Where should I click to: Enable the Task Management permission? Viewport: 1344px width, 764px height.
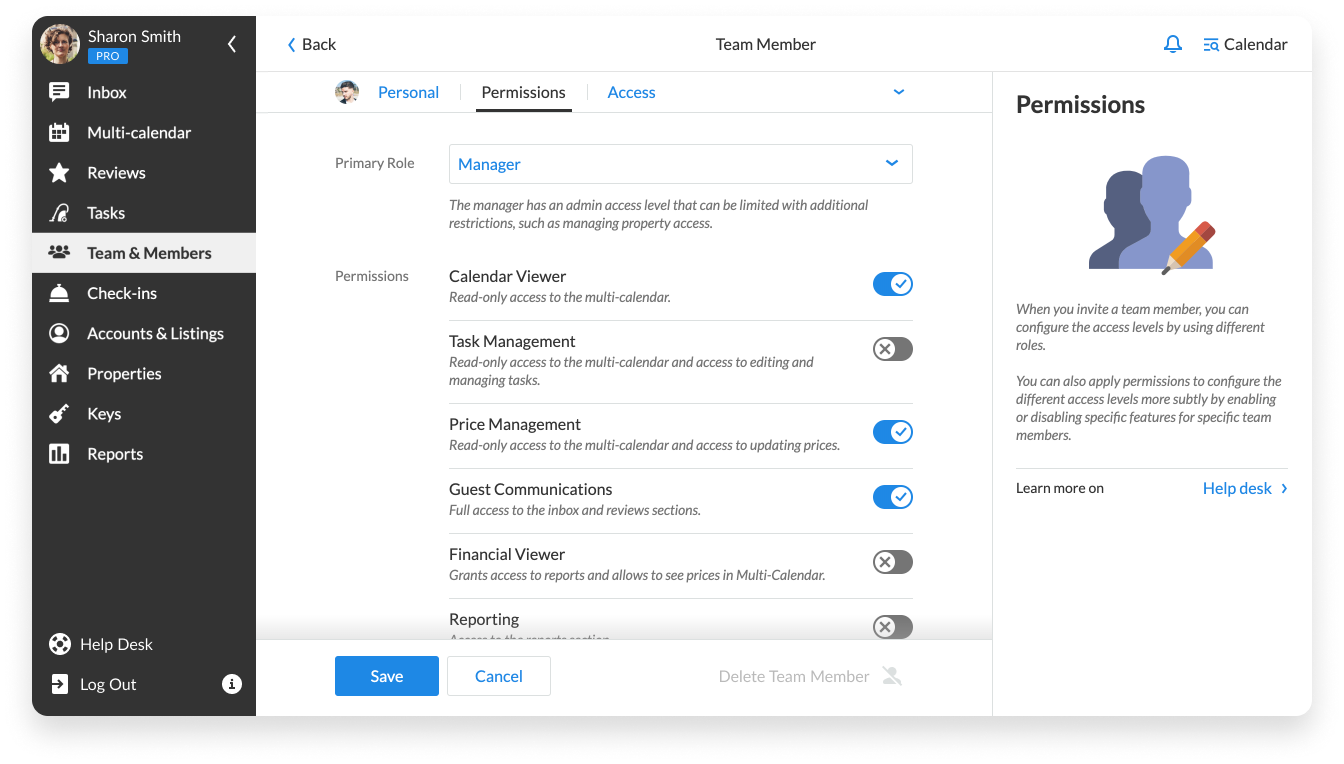(x=892, y=348)
